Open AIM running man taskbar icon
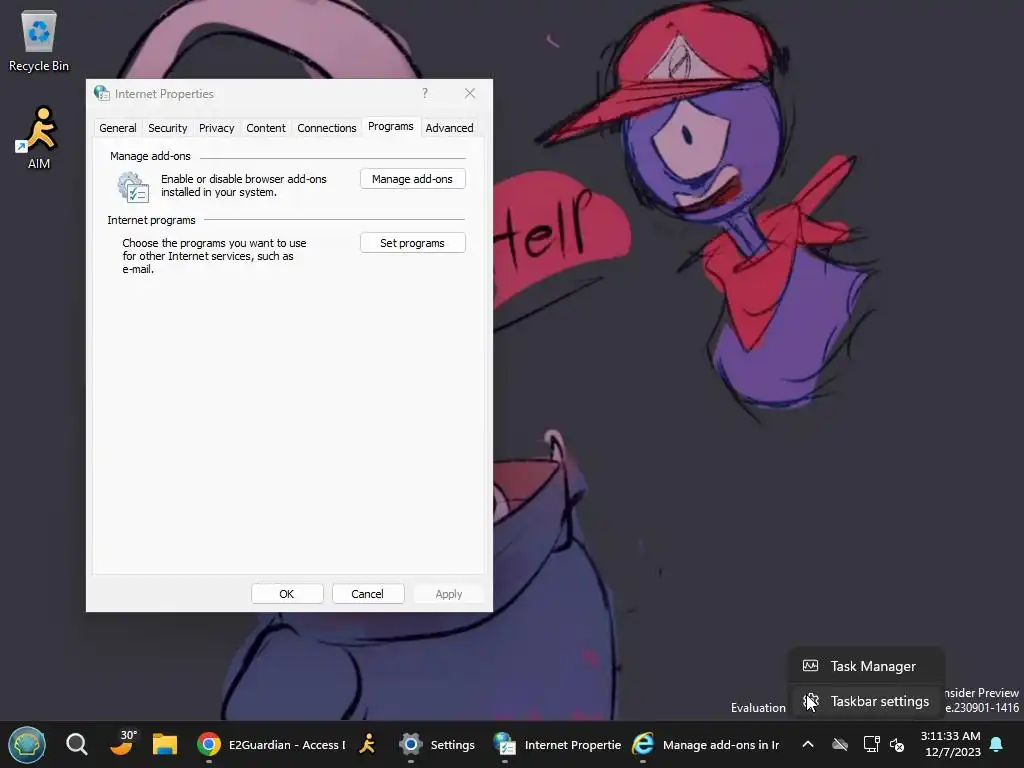Viewport: 1024px width, 768px height. coord(368,744)
